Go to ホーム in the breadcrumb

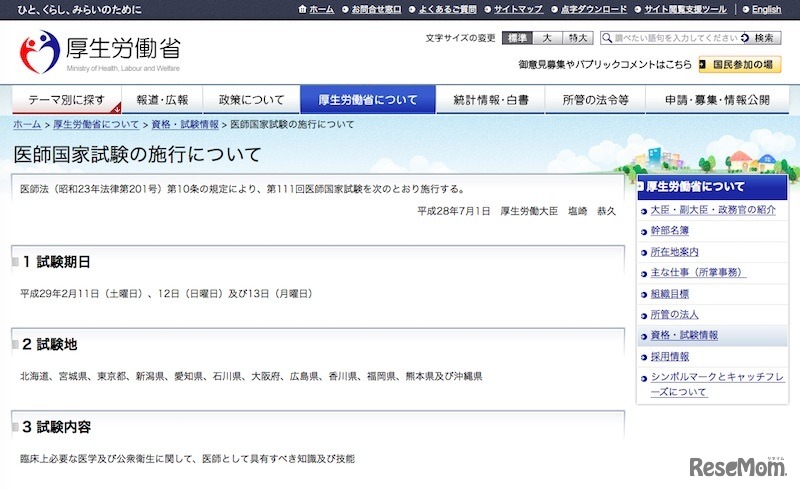tap(27, 125)
